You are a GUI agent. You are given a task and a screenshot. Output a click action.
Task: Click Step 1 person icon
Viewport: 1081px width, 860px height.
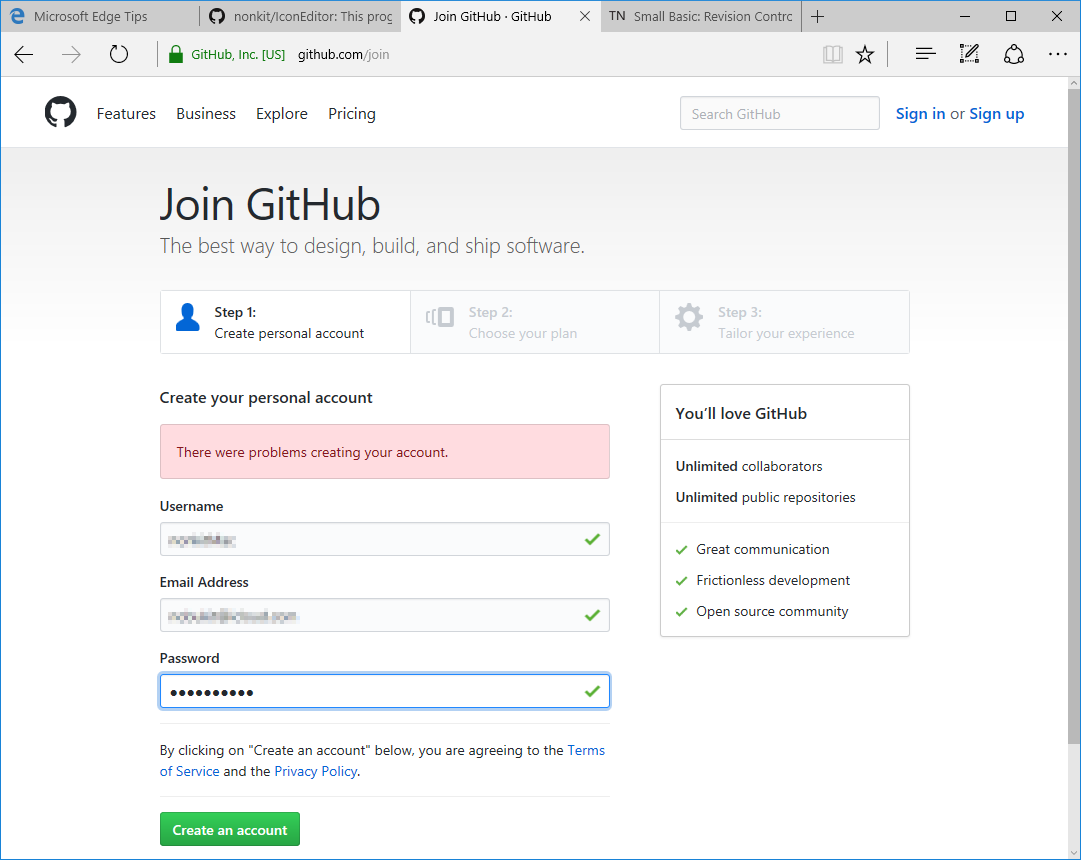tap(188, 317)
